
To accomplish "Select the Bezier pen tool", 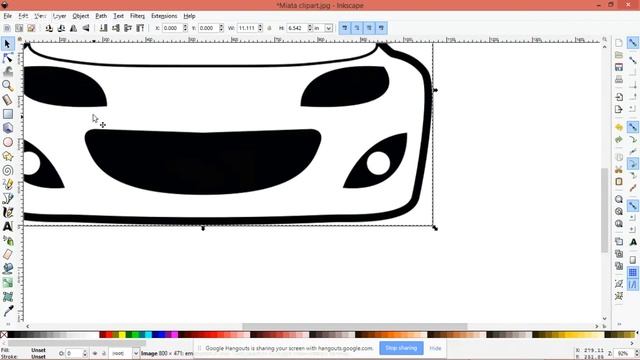I will point(7,198).
